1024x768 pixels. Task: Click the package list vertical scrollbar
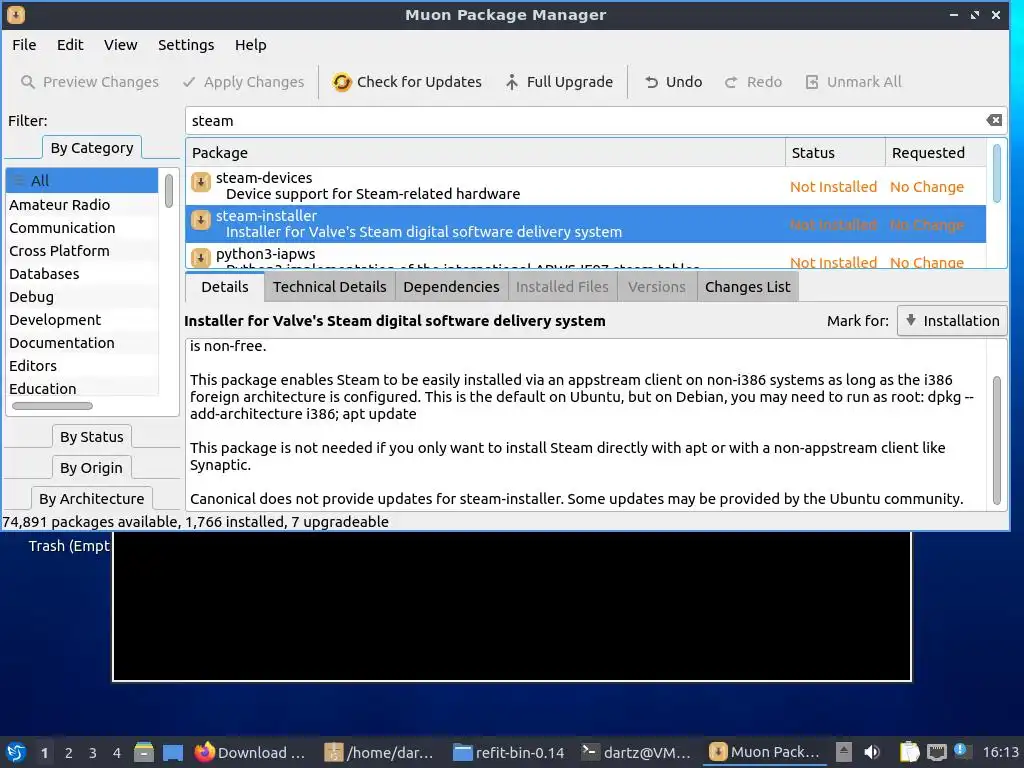997,174
